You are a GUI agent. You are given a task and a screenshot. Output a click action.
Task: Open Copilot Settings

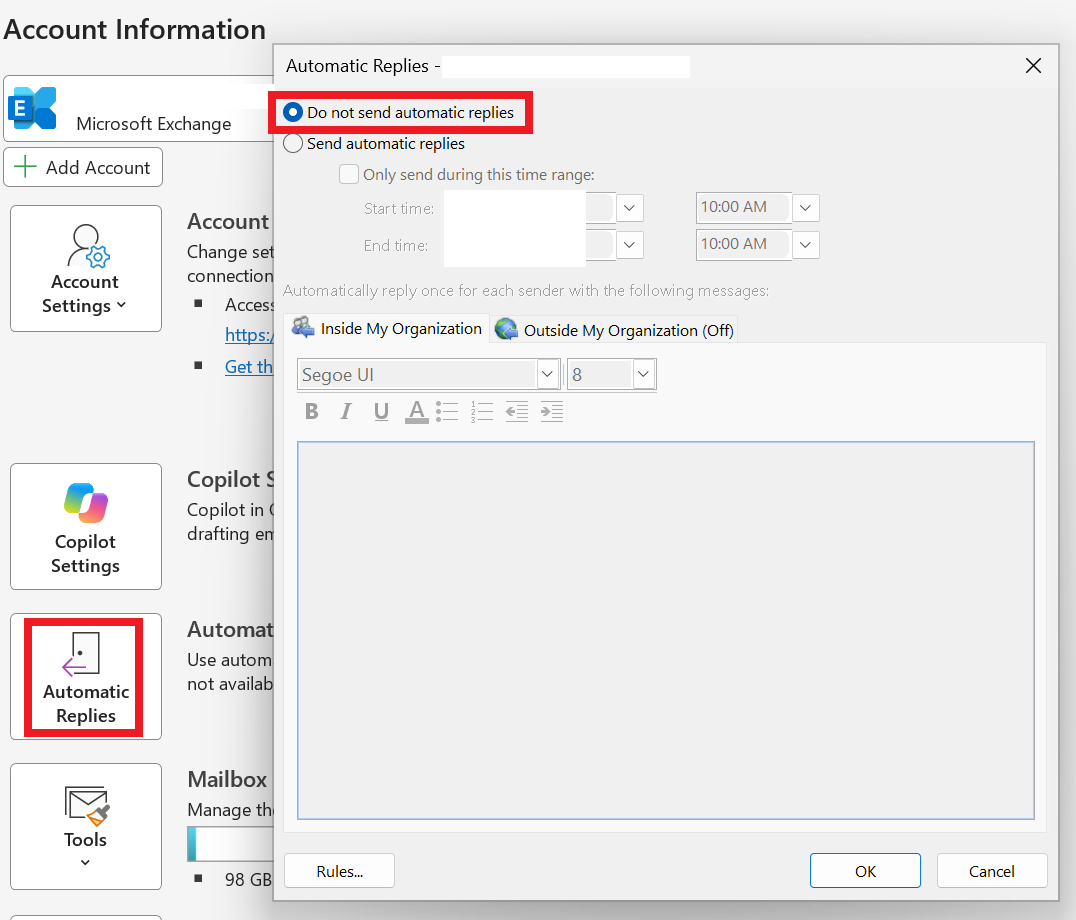86,526
